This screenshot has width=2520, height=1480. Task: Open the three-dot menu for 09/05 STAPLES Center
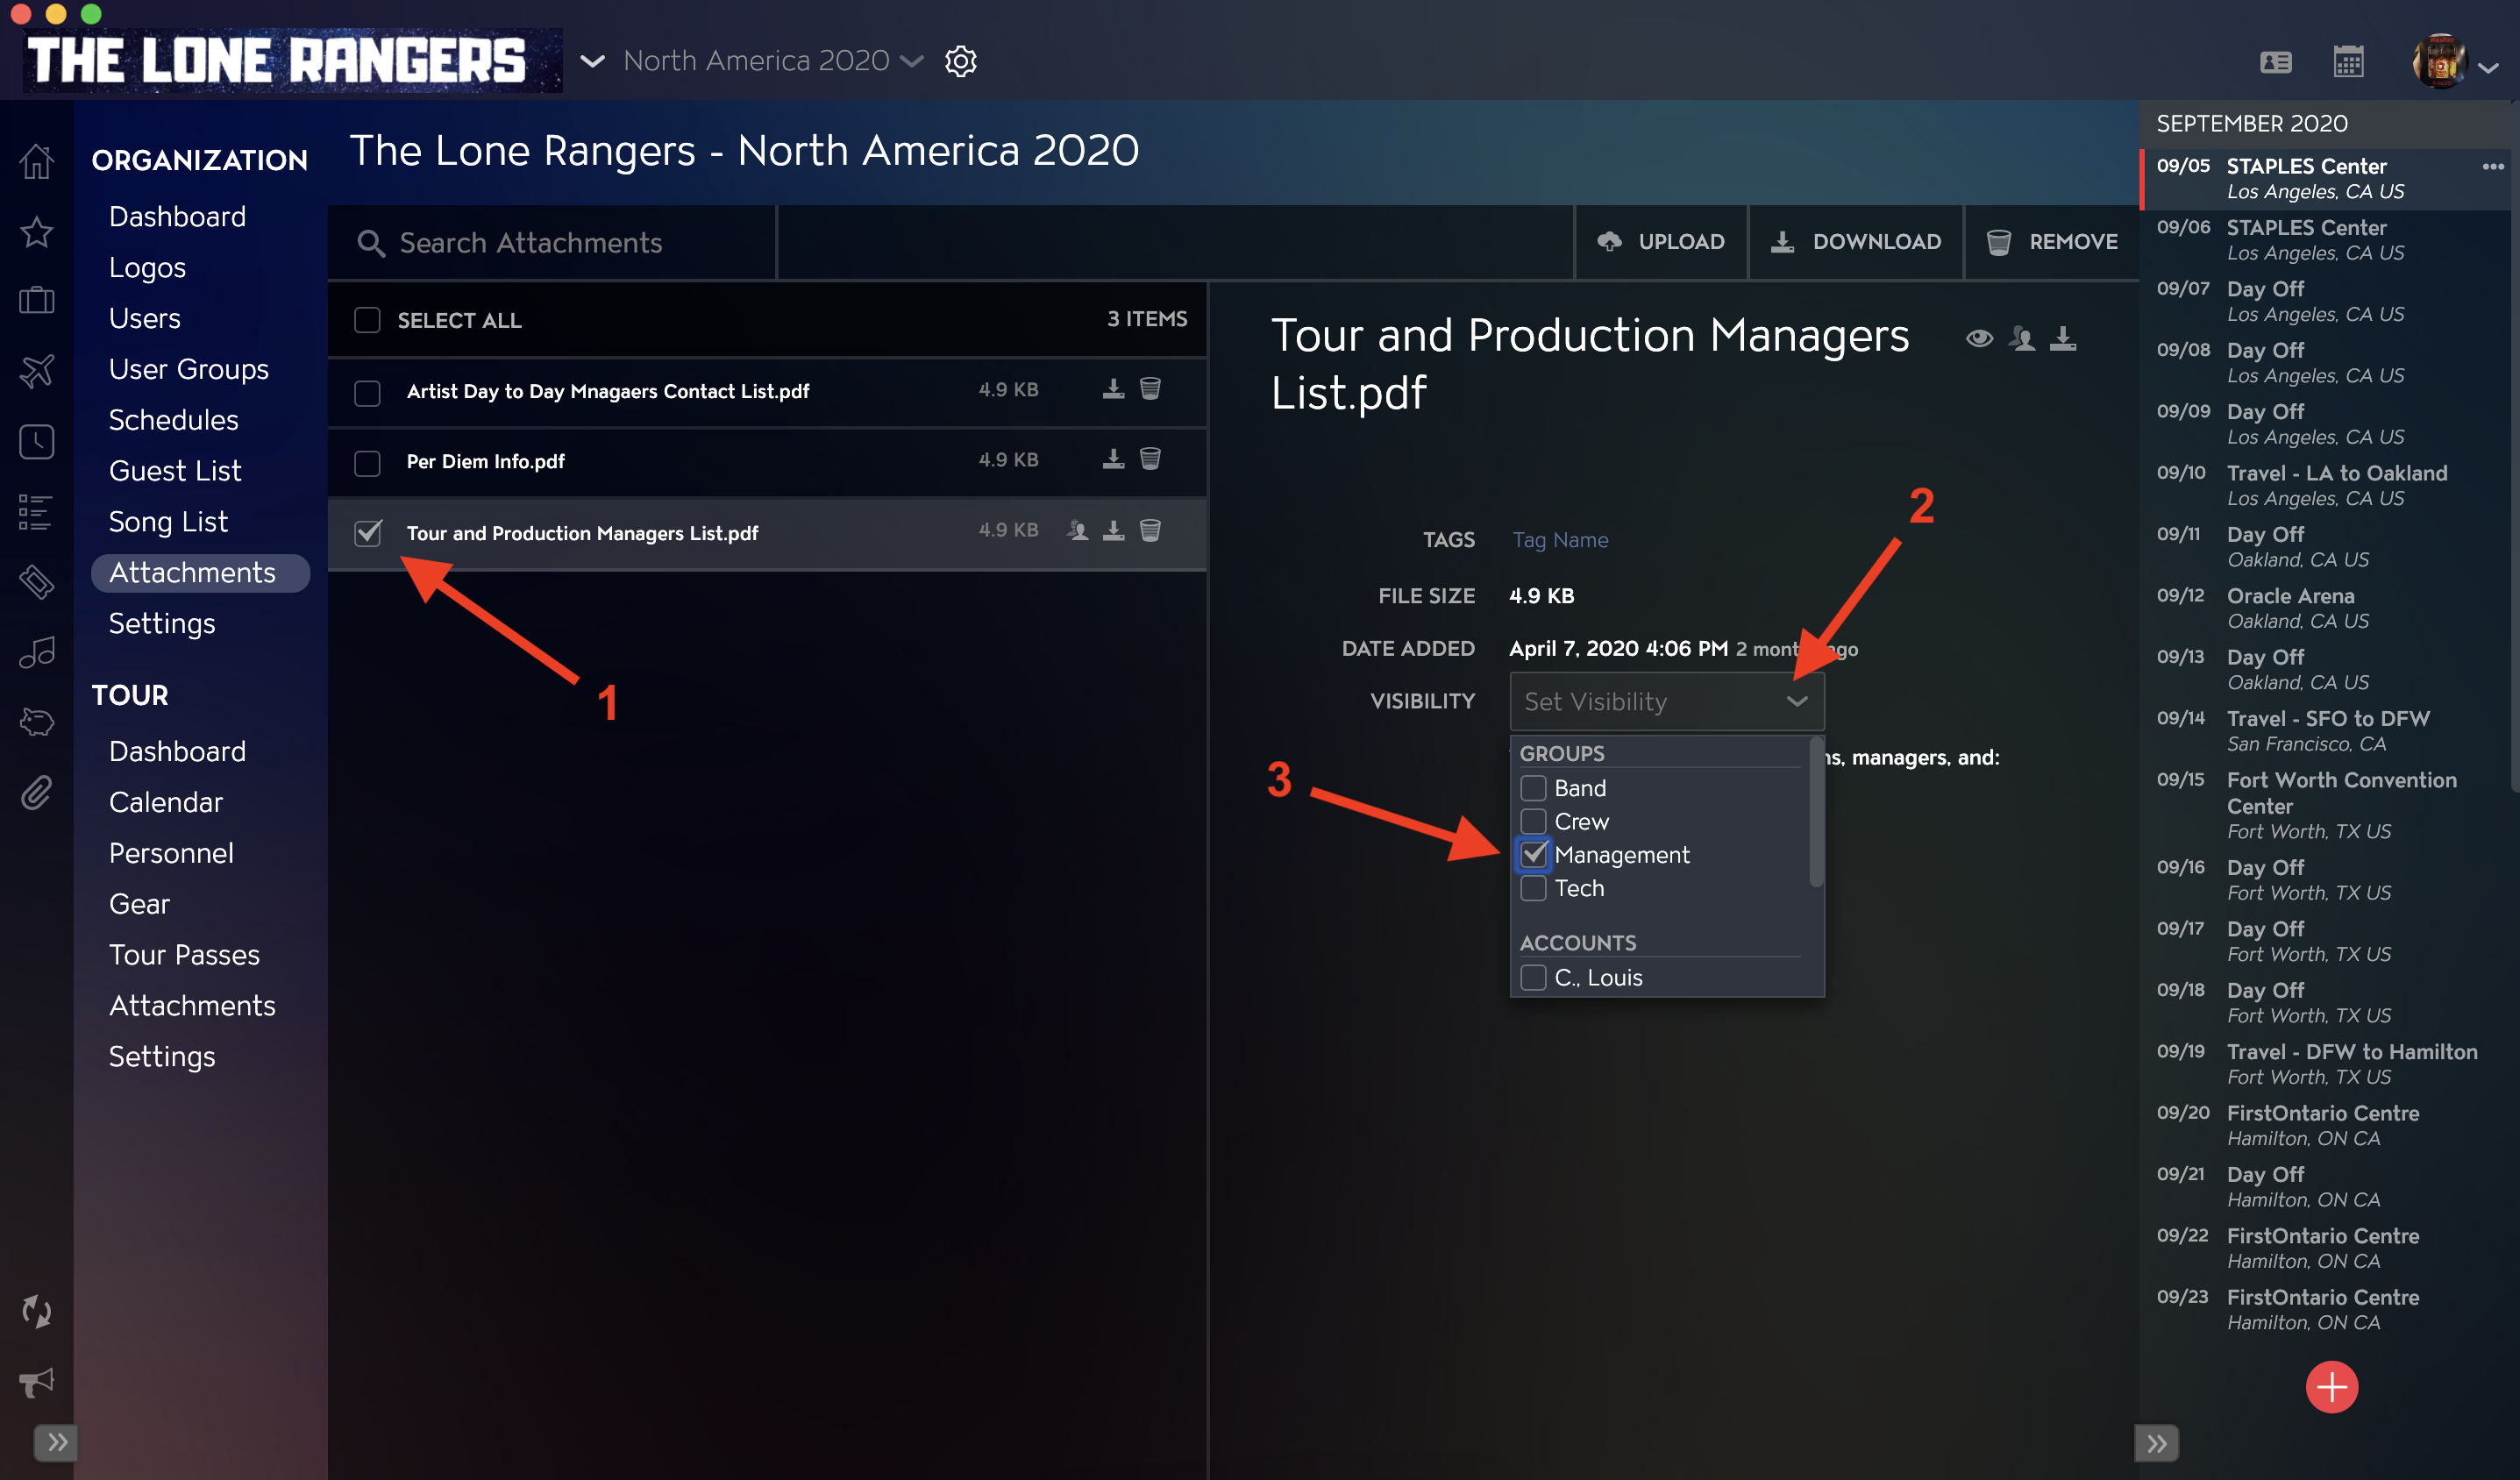point(2492,166)
